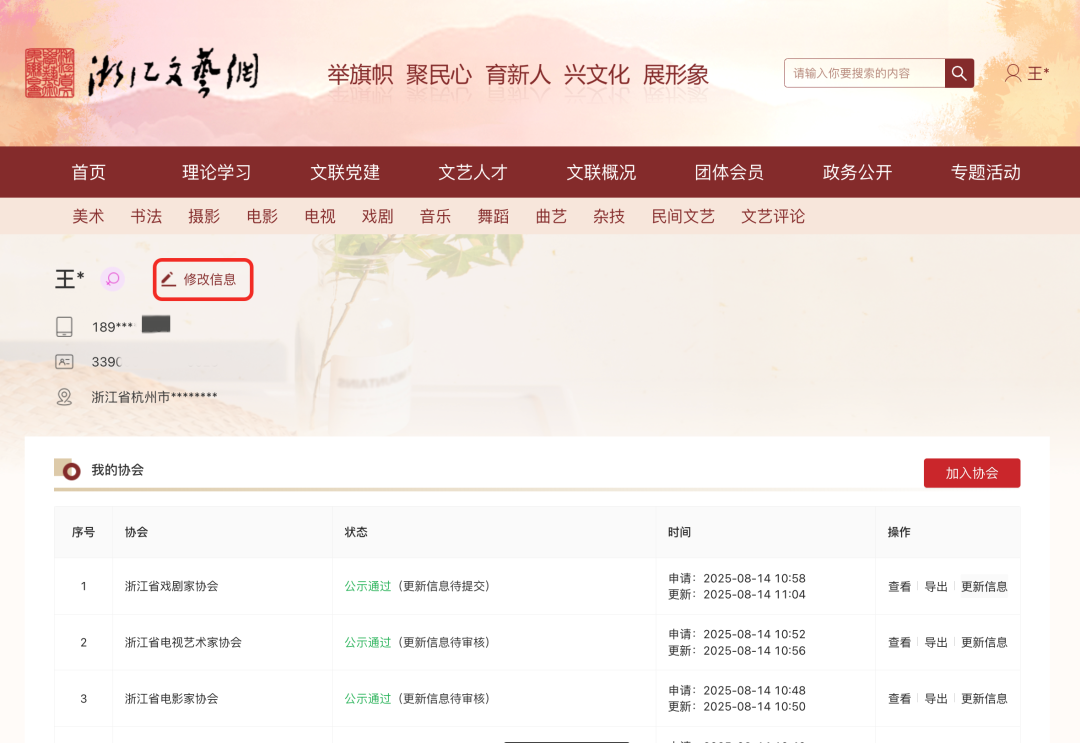The height and width of the screenshot is (743, 1080).
Task: Click 查看 for 浙江省戏剧家协会
Action: [900, 587]
